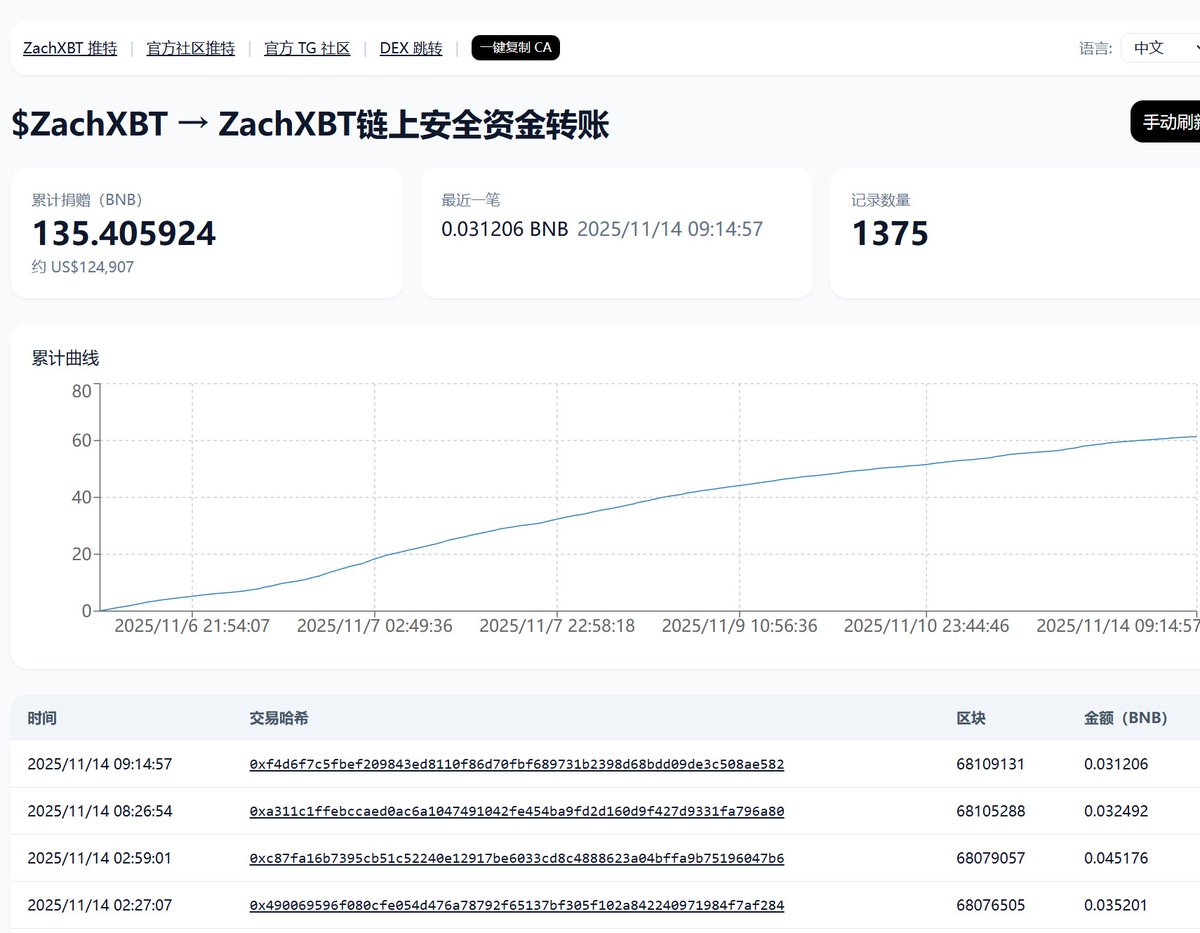The image size is (1200, 933).
Task: Click the 手动刷新 button
Action: point(1165,122)
